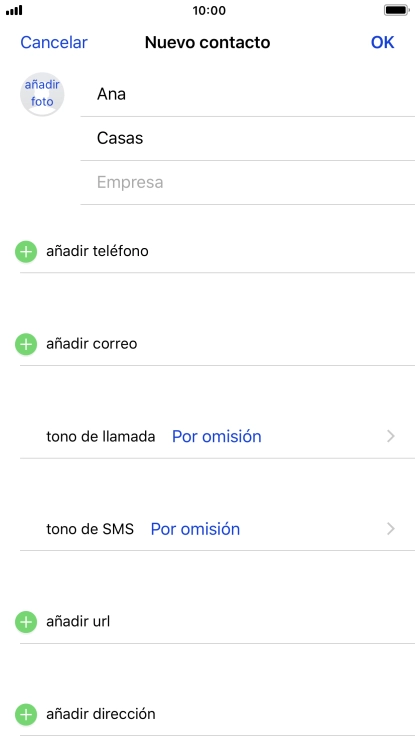Tap the añadir dirección label
415x738 pixels.
101,714
